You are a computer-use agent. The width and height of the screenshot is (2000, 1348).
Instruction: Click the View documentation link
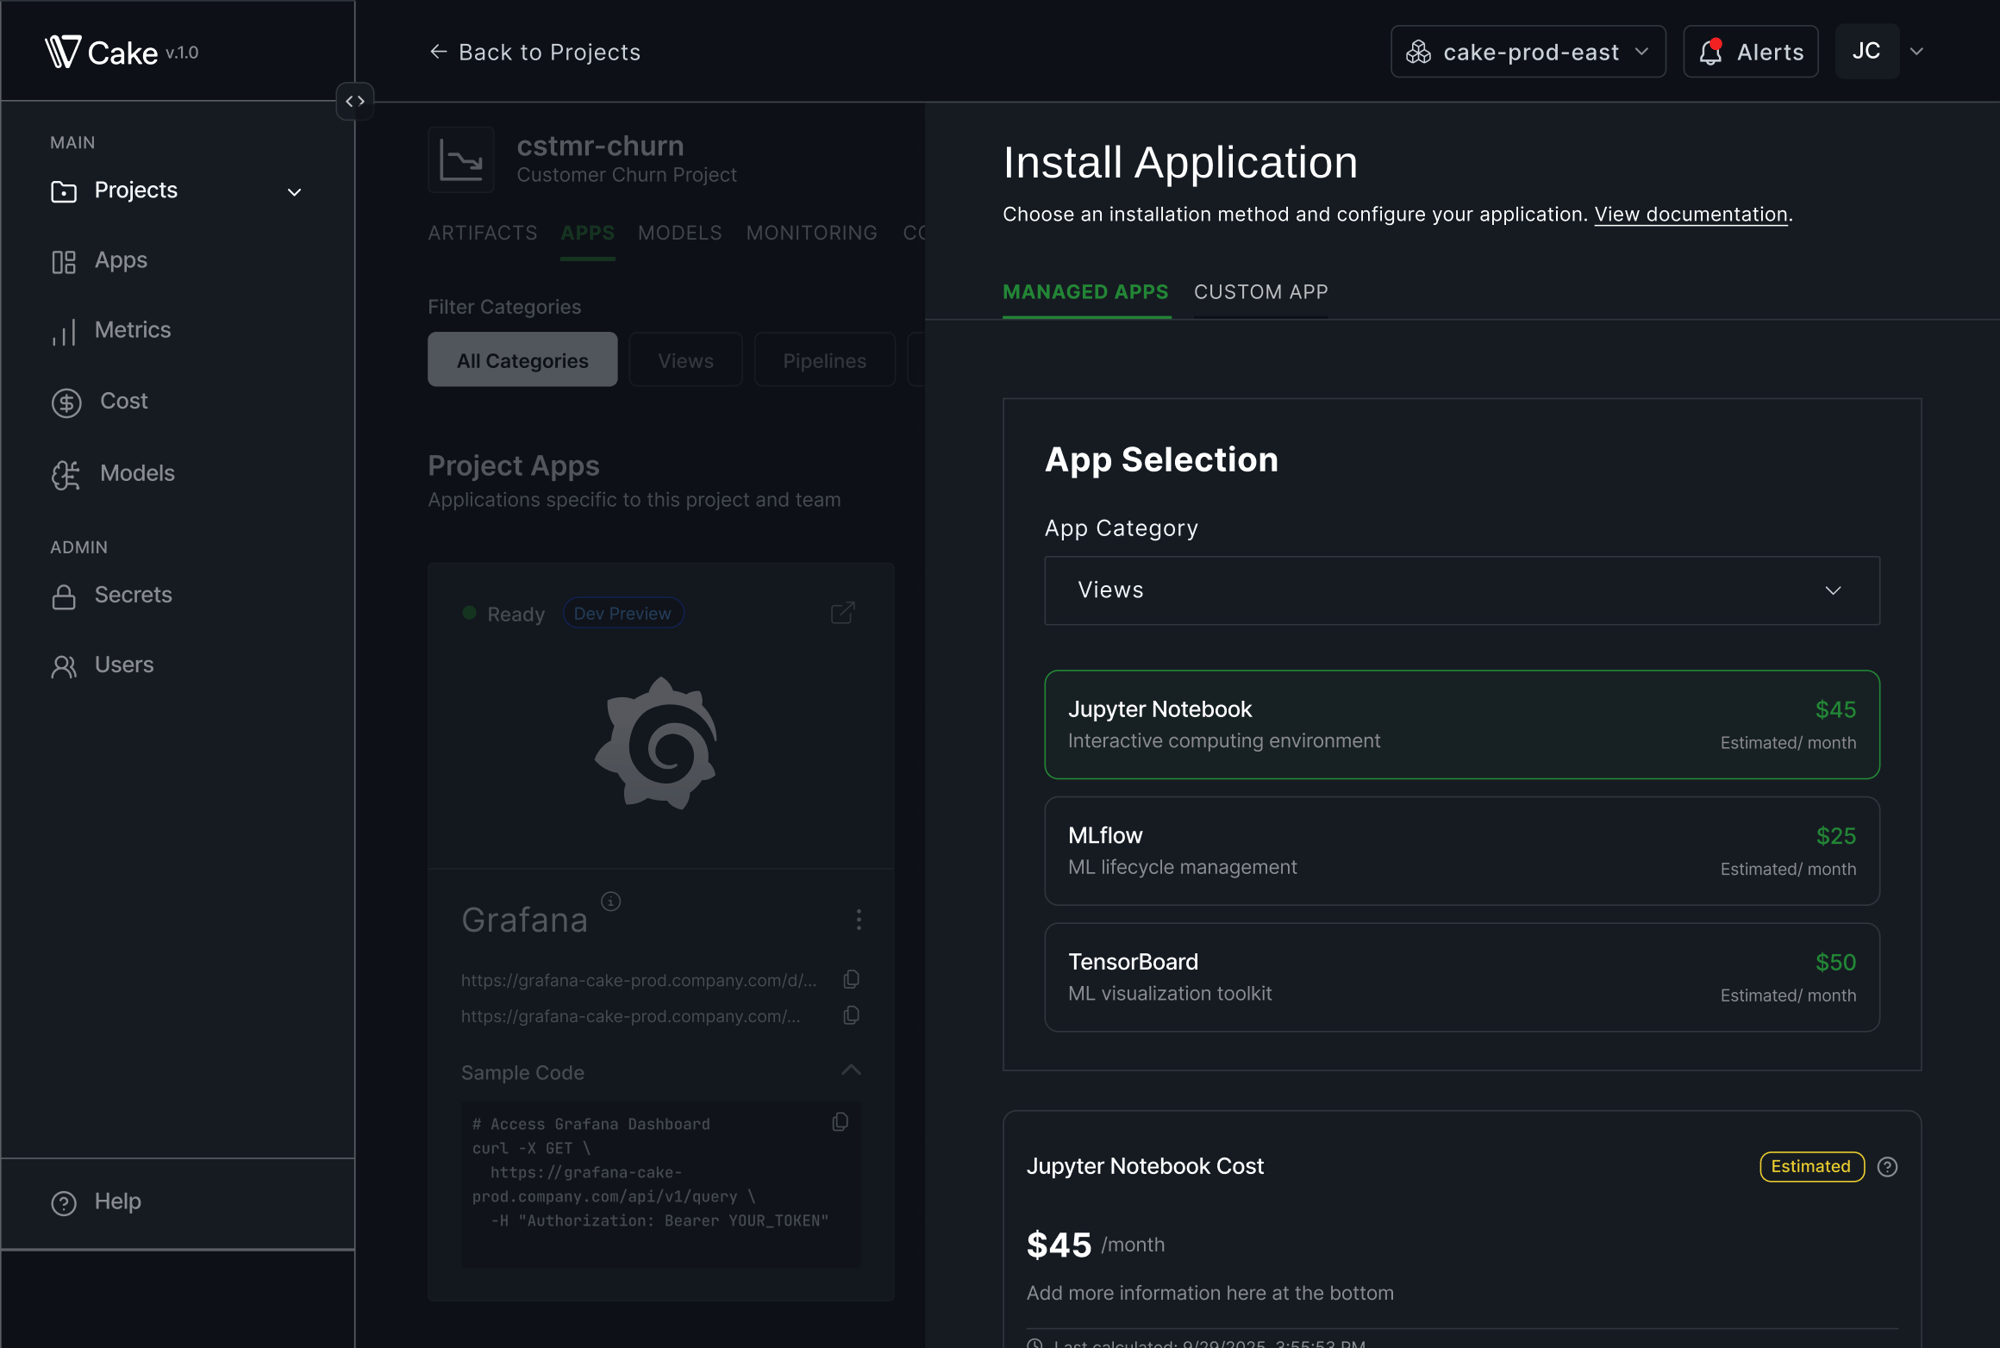pyautogui.click(x=1690, y=214)
